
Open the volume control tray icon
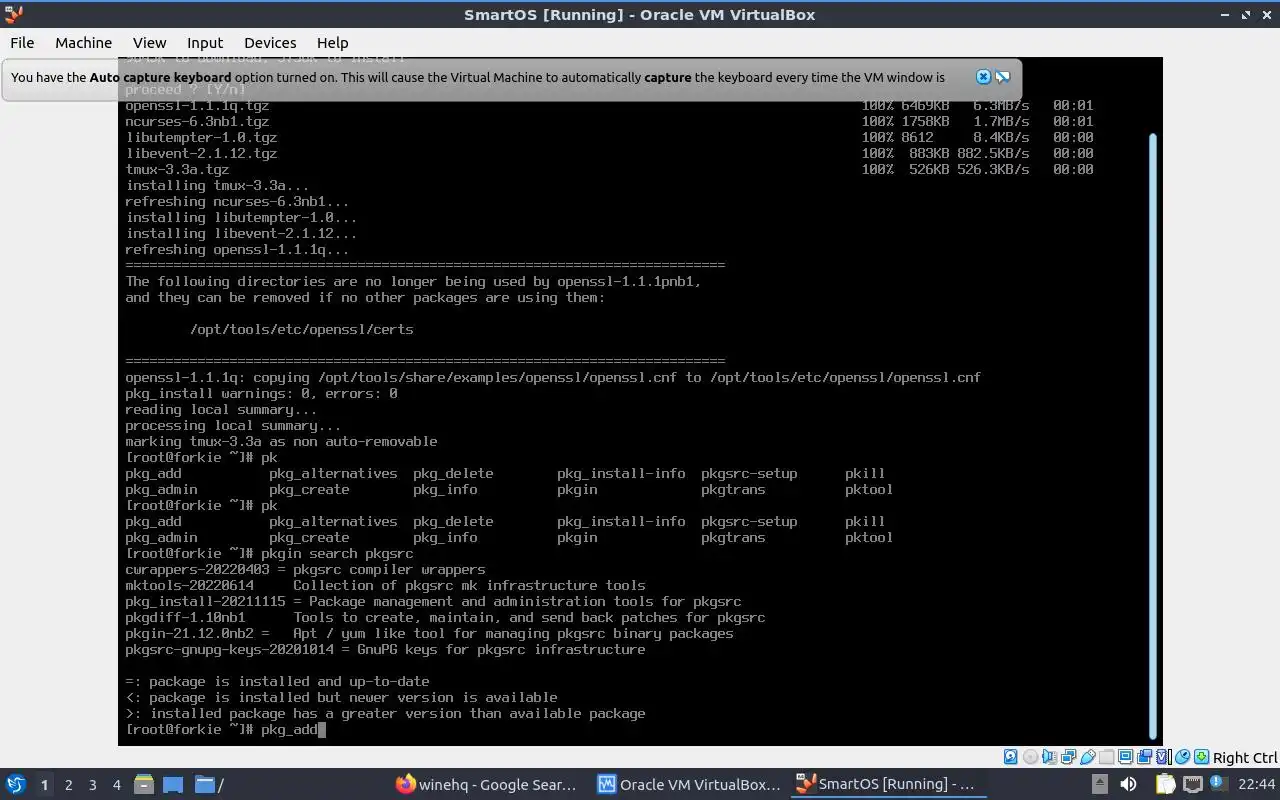tap(1128, 784)
